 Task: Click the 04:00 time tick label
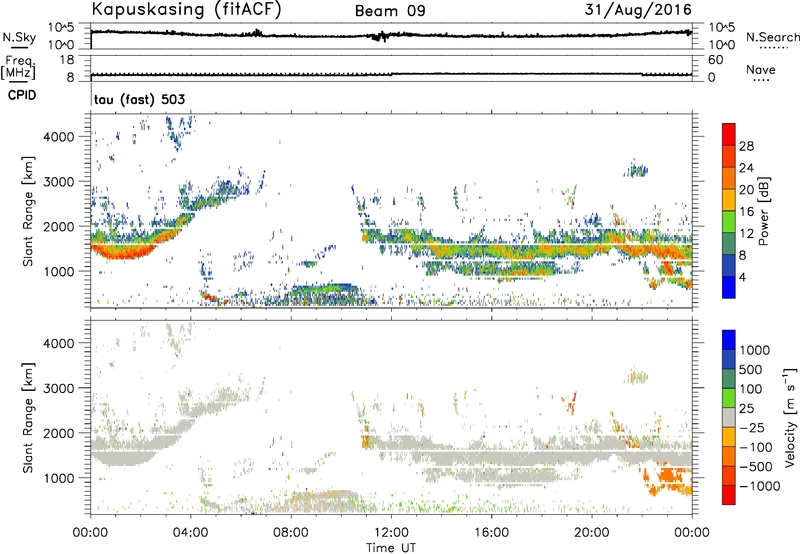[x=190, y=533]
